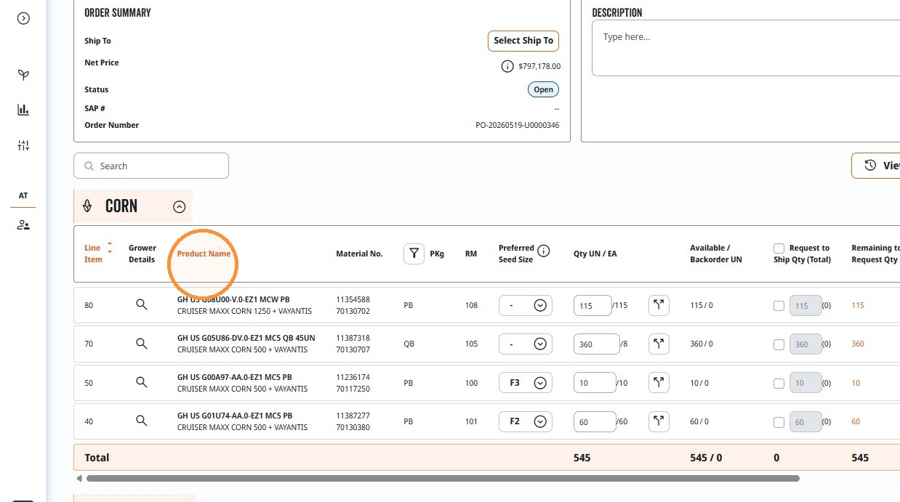The width and height of the screenshot is (900, 502).
Task: Expand the sidebar with the arrow icon
Action: tap(23, 18)
